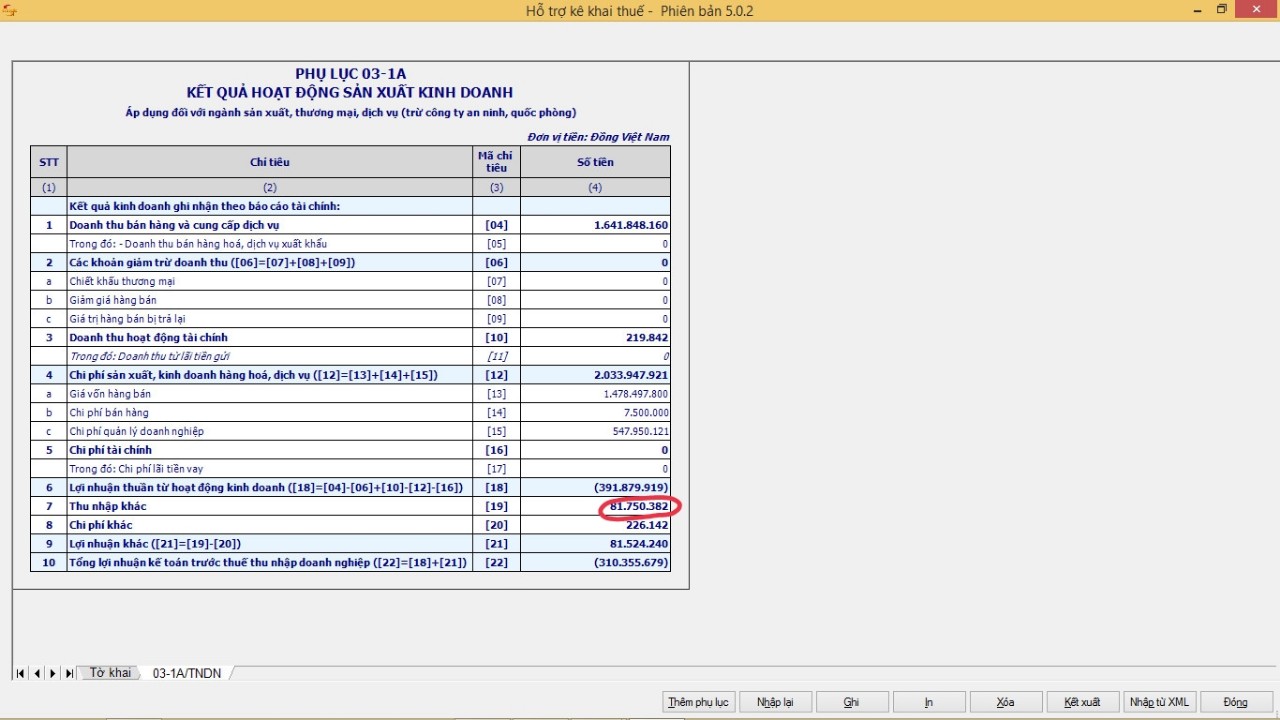Click the row label Chi phí quản lý doanh nghiệp
The image size is (1280, 720).
click(136, 432)
